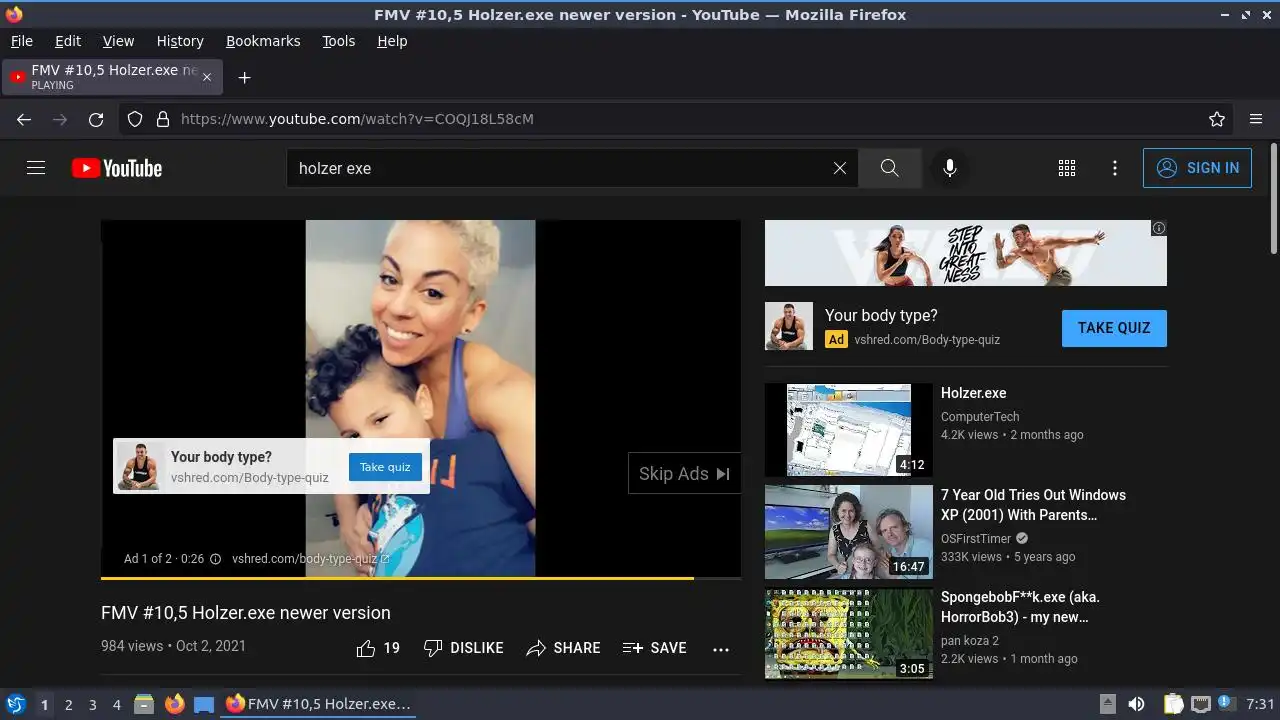The height and width of the screenshot is (720, 1280).
Task: Open system volume control in tray
Action: point(1136,704)
